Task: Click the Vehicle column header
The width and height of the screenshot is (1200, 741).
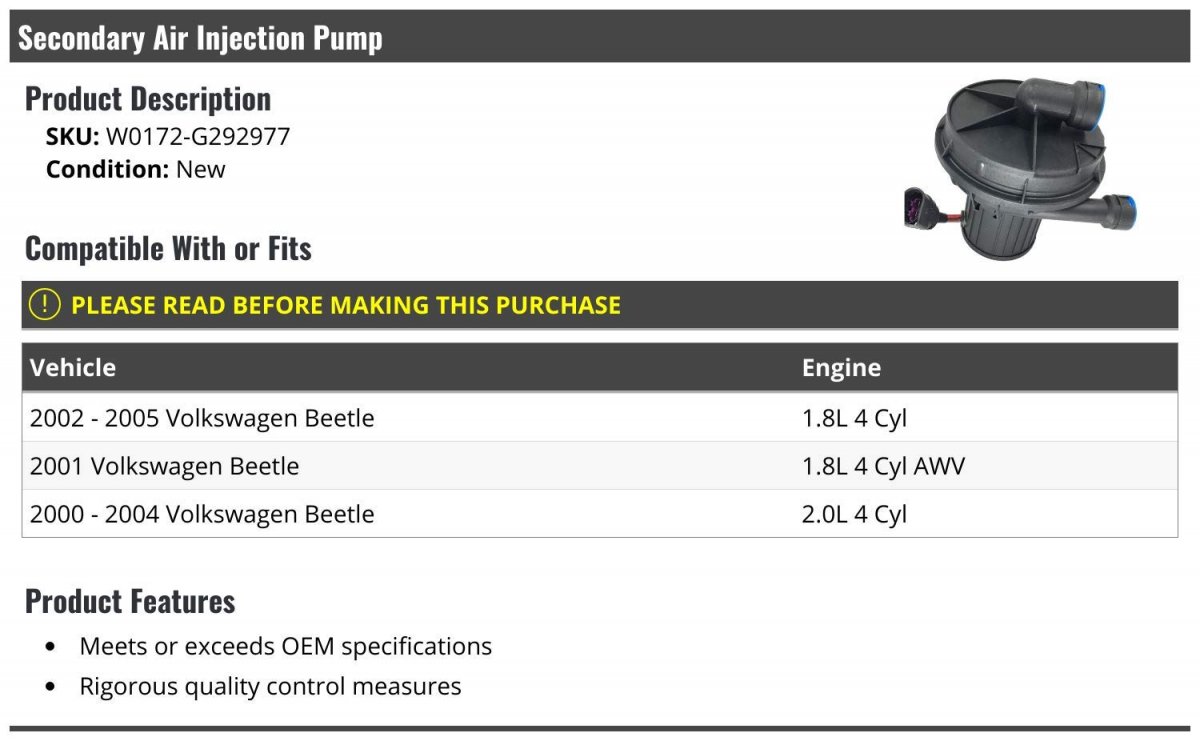Action: click(x=73, y=367)
